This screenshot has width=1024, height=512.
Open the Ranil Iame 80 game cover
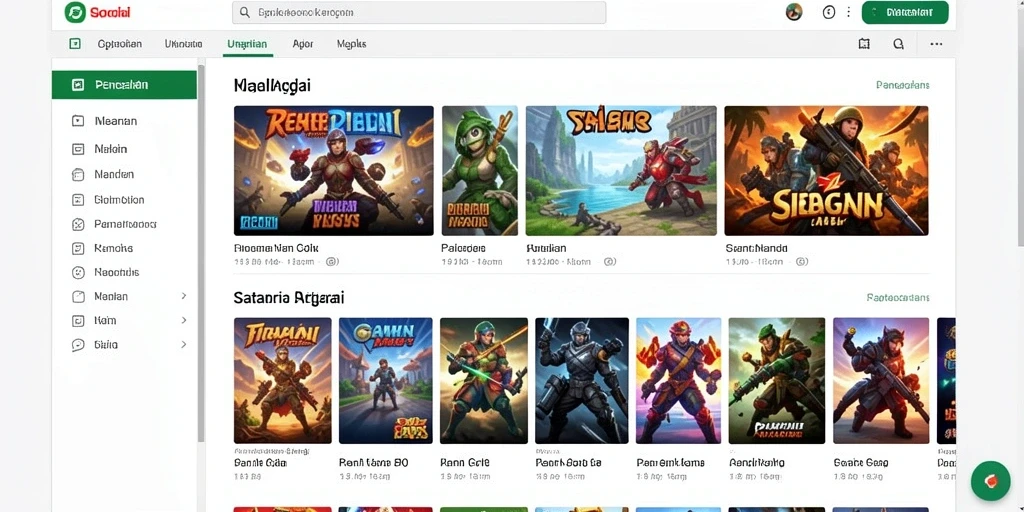[x=385, y=381]
